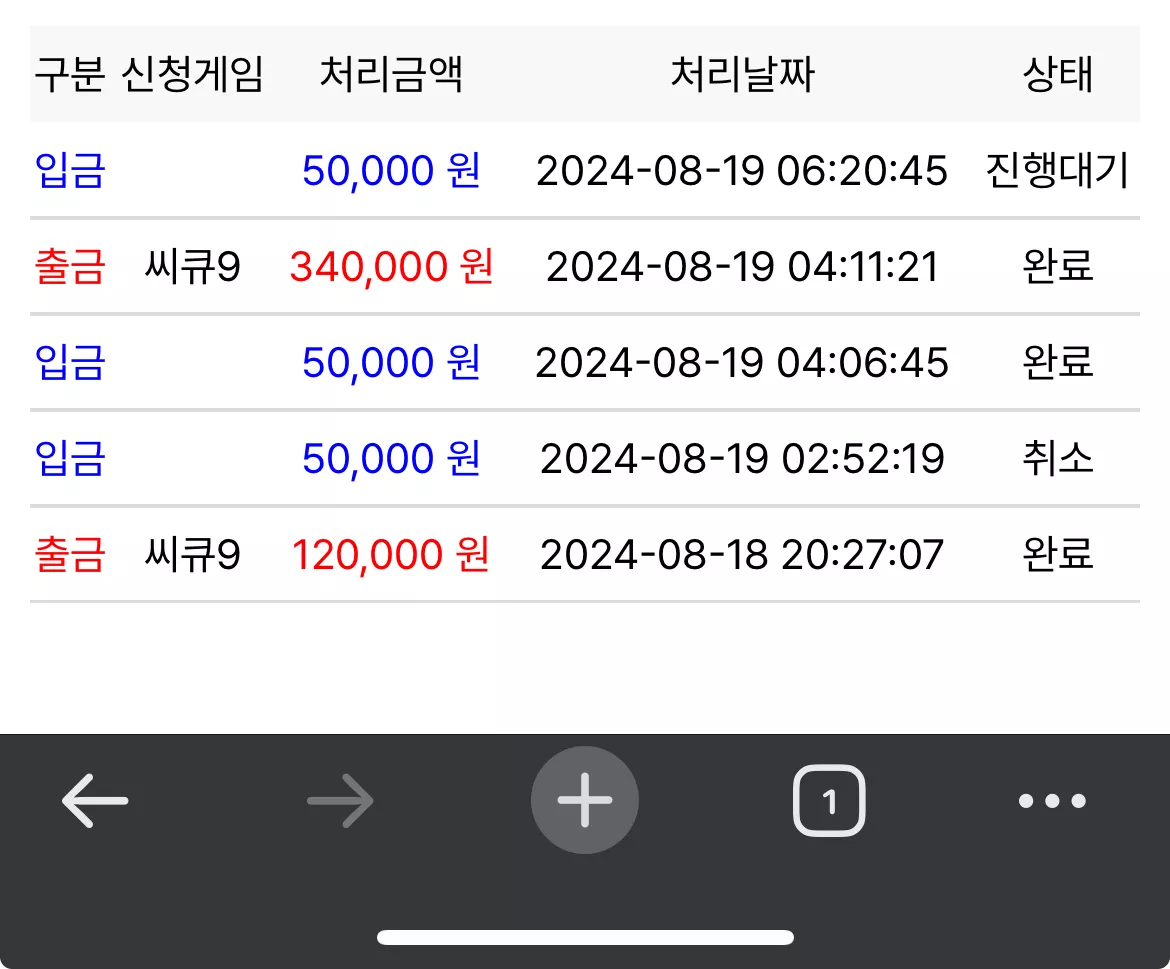Tap the 2024-08-18 20:27:07 date entry

tap(742, 555)
